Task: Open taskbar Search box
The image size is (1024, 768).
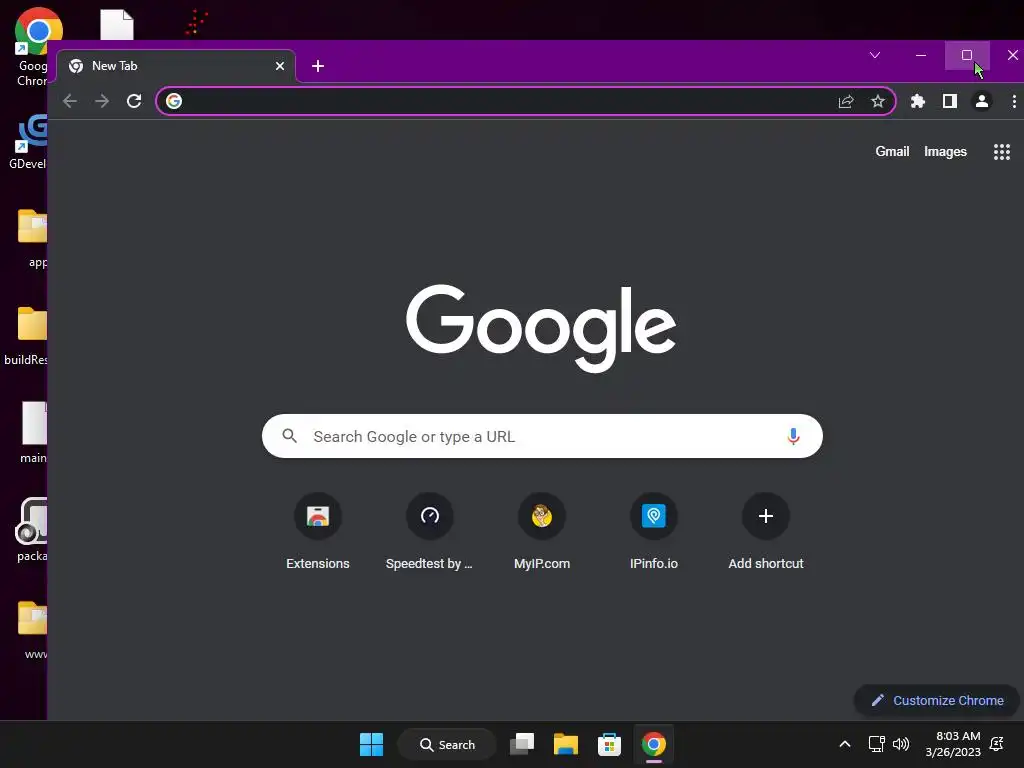Action: [447, 744]
